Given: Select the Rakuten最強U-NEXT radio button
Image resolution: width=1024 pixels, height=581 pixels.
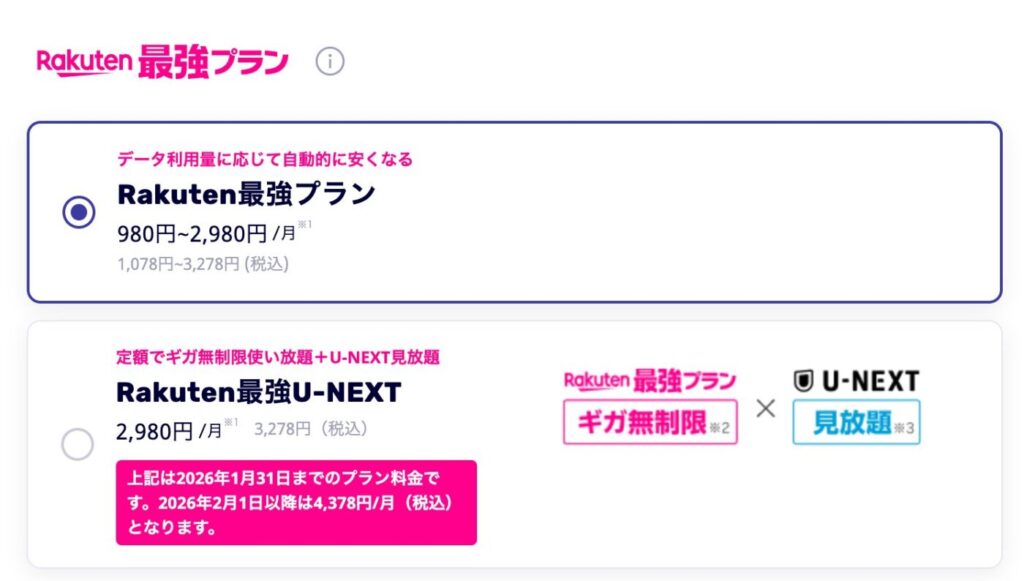Looking at the screenshot, I should [x=78, y=444].
